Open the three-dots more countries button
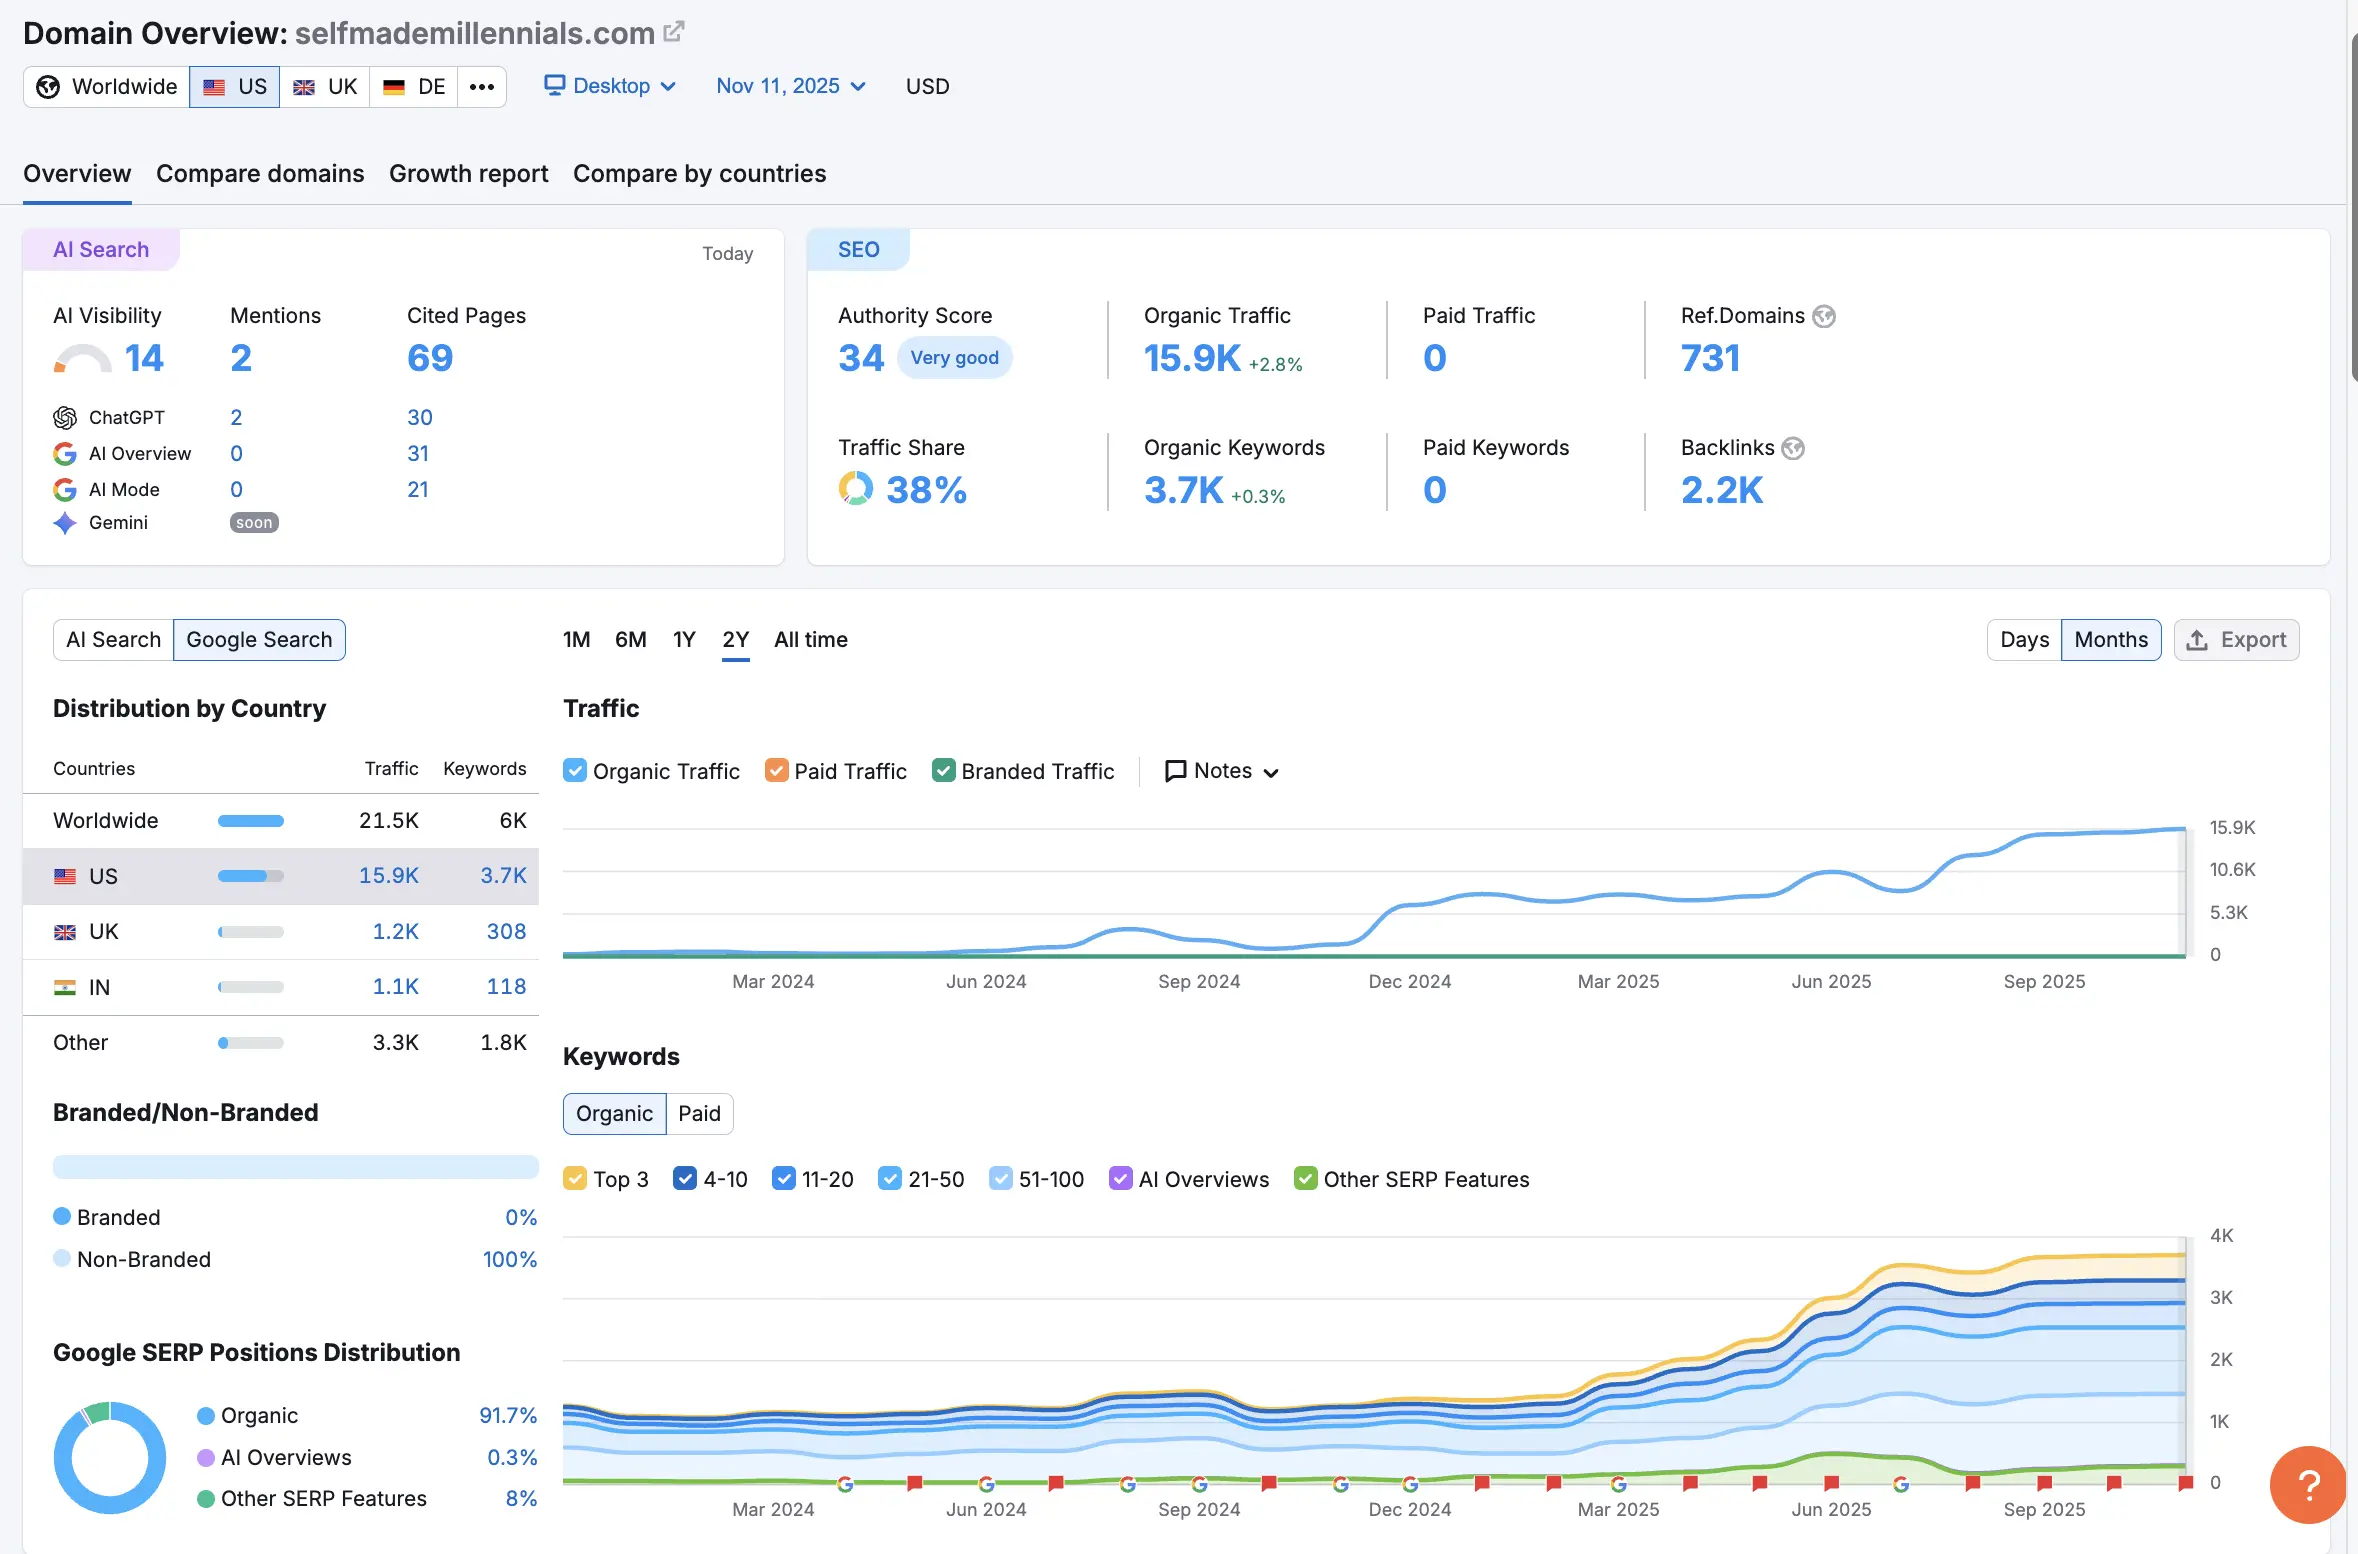2358x1554 pixels. point(482,87)
